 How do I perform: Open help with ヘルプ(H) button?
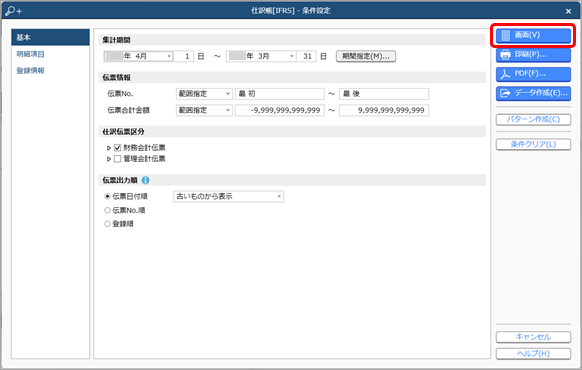click(x=533, y=354)
